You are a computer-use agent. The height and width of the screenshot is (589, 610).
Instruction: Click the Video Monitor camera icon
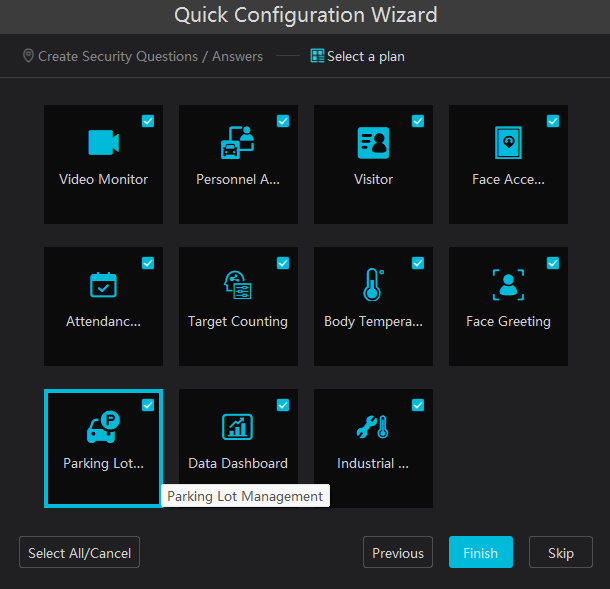point(103,143)
